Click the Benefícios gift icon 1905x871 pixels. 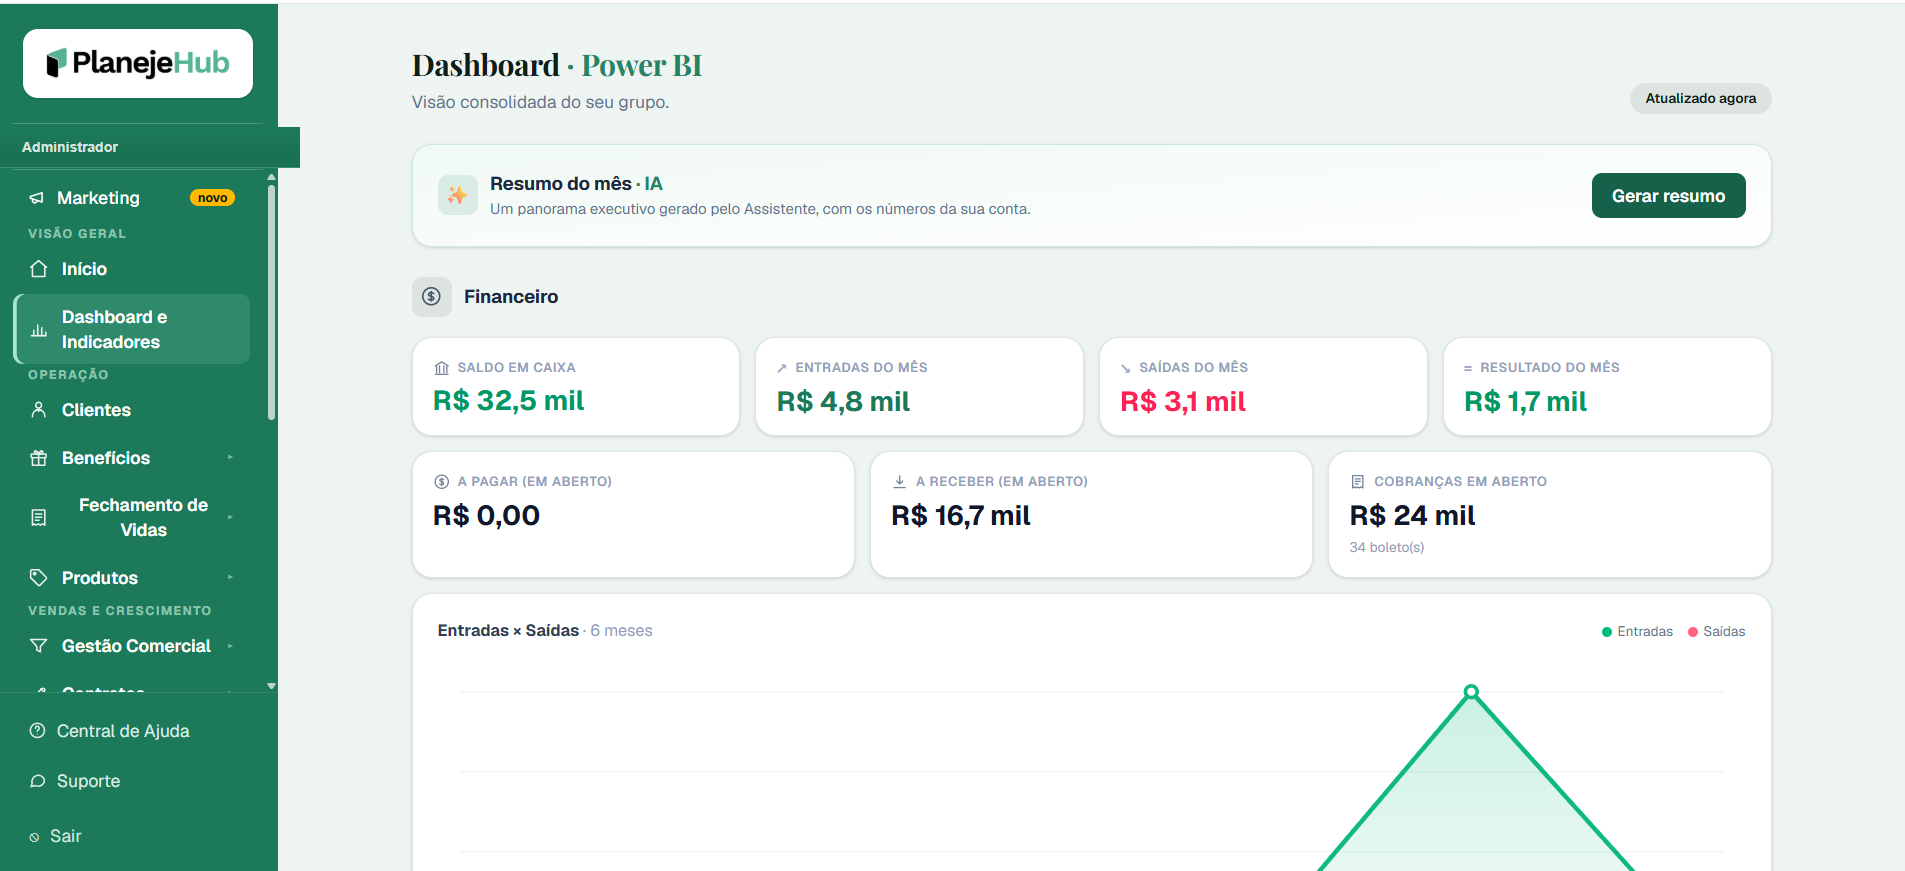[39, 458]
